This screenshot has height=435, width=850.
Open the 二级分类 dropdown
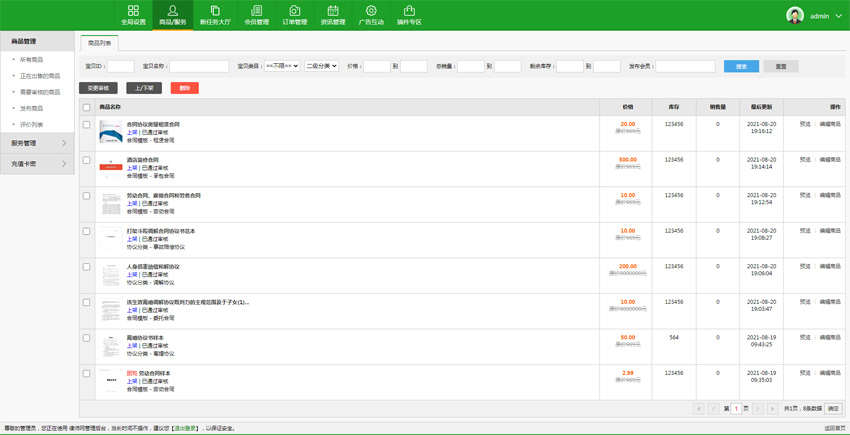coord(321,66)
